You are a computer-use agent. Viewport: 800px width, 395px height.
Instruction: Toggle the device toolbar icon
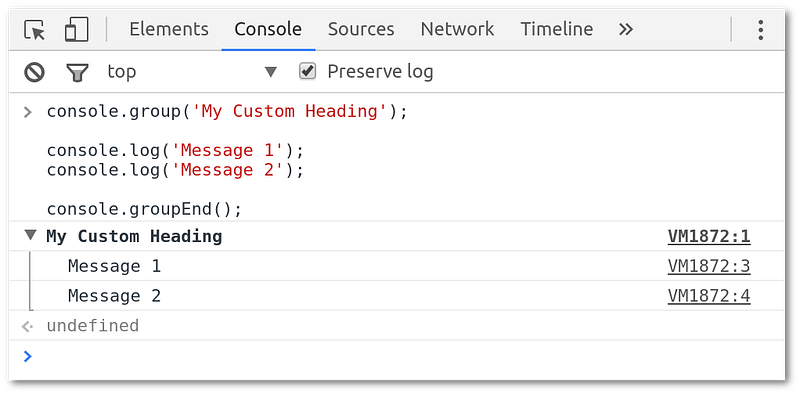[x=77, y=30]
